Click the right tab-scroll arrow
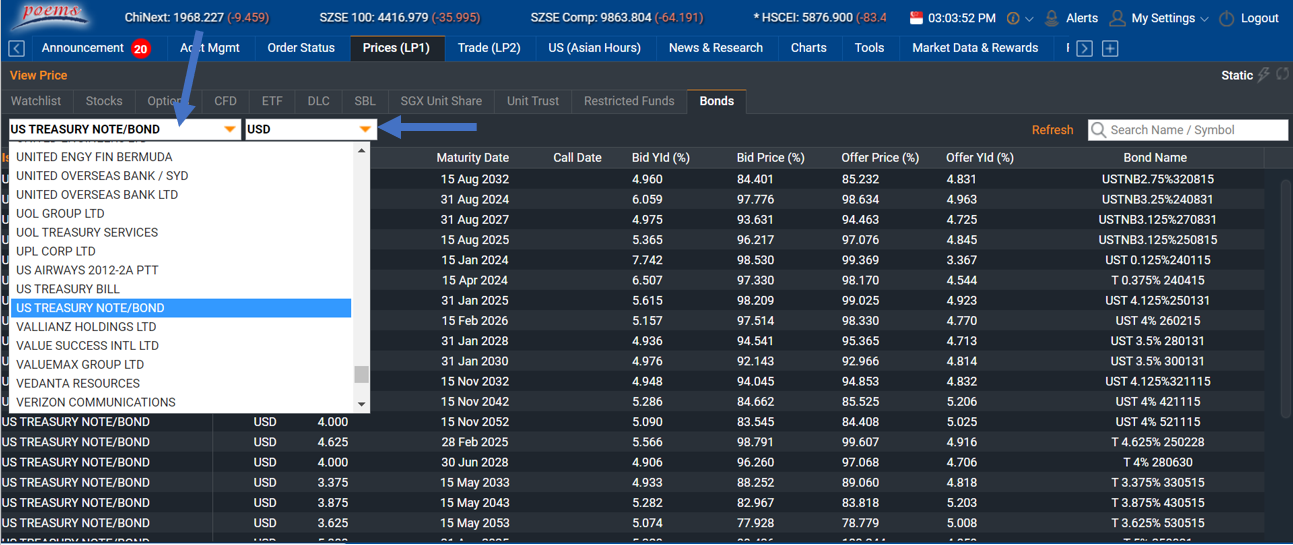 (1084, 48)
